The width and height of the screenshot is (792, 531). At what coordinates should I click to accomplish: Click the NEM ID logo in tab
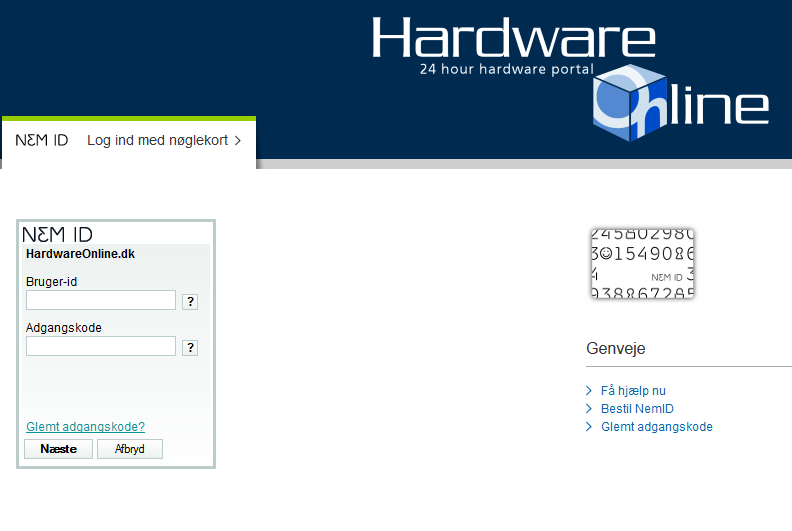[41, 140]
